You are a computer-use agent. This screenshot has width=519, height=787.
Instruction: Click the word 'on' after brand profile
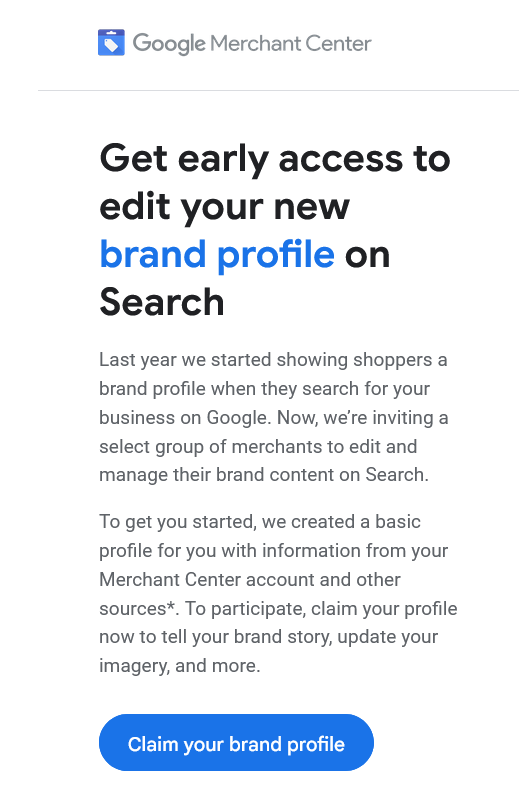(x=367, y=255)
